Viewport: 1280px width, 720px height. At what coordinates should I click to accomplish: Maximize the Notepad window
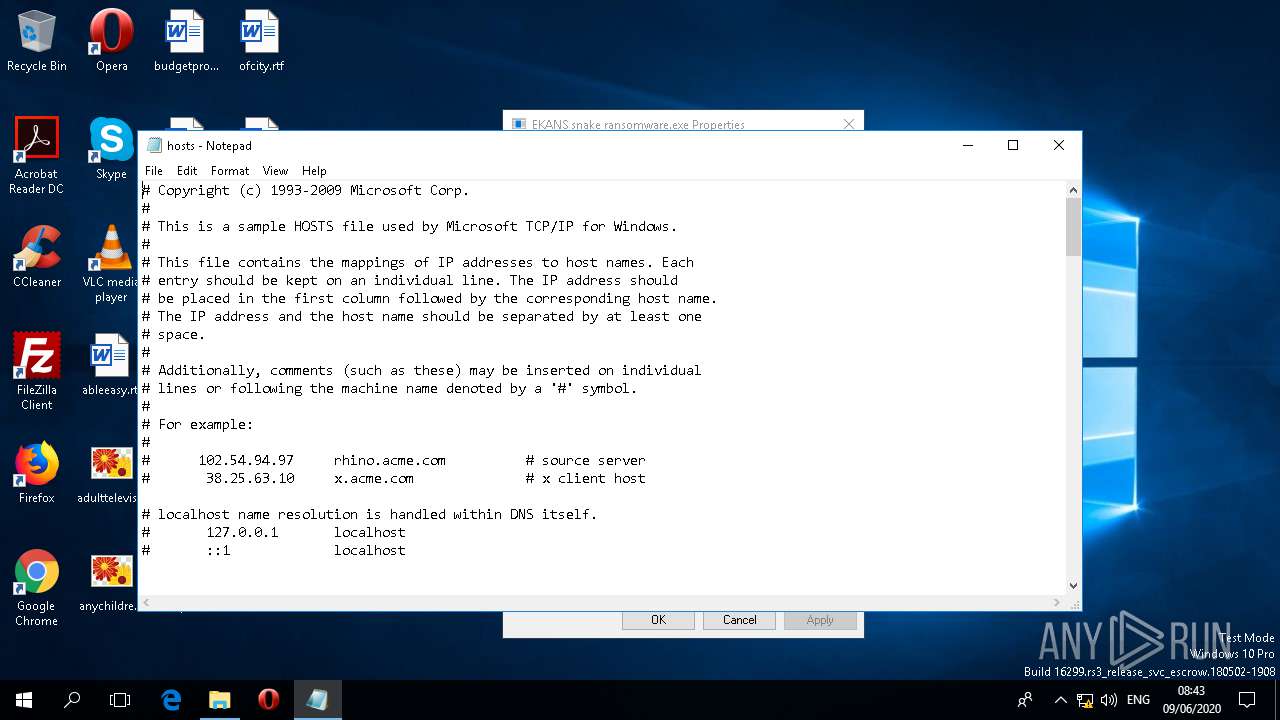(x=1013, y=145)
